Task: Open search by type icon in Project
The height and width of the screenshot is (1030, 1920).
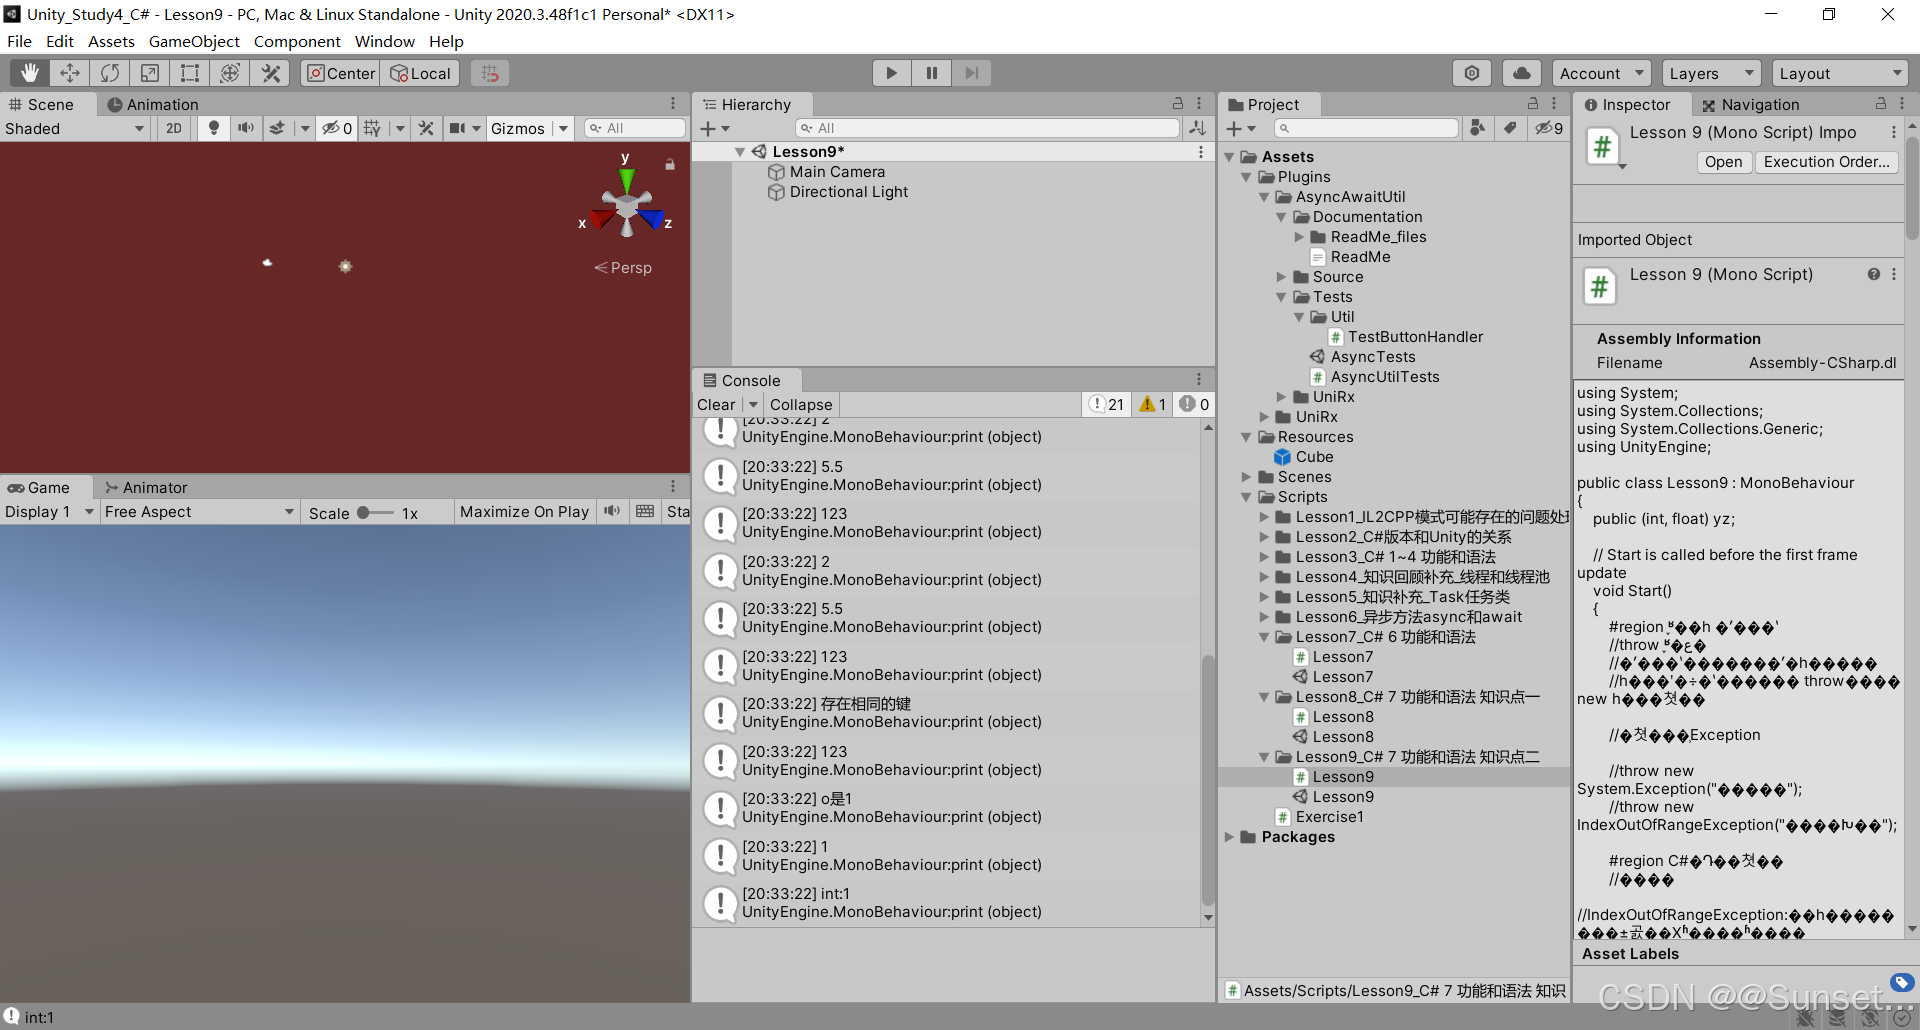Action: tap(1478, 128)
